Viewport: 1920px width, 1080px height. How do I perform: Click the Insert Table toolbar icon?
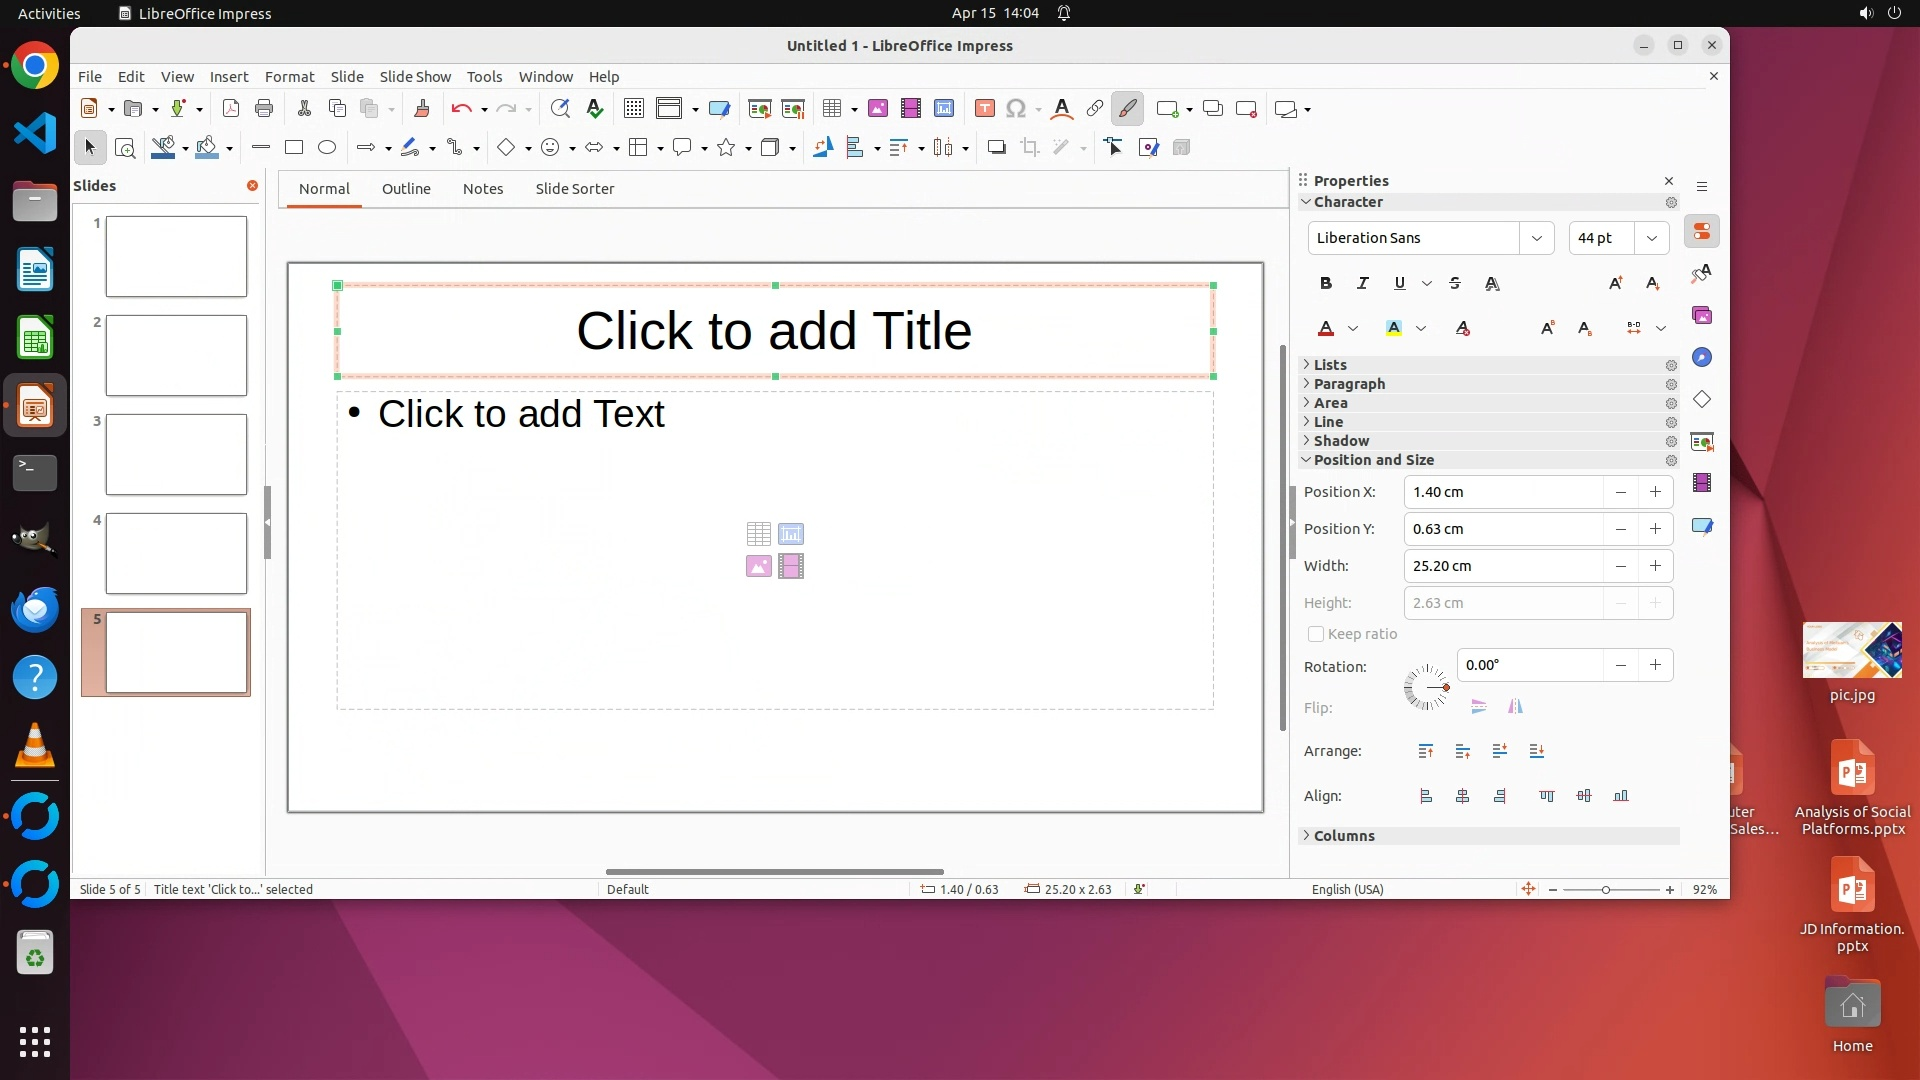831,109
